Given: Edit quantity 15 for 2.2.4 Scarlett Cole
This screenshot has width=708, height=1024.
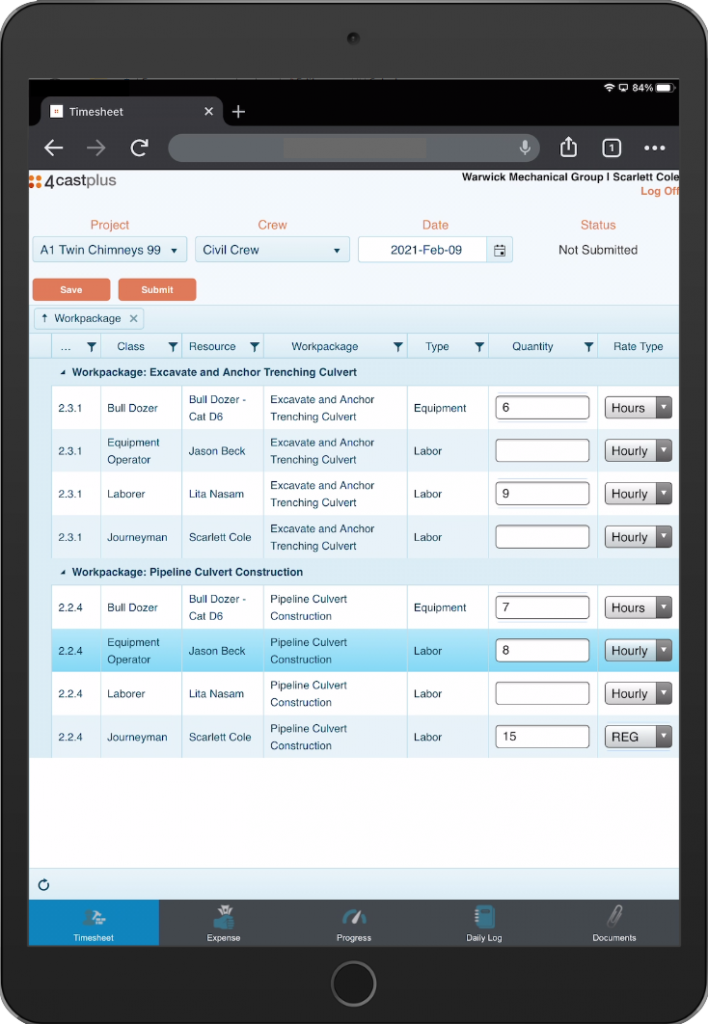Looking at the screenshot, I should (542, 737).
